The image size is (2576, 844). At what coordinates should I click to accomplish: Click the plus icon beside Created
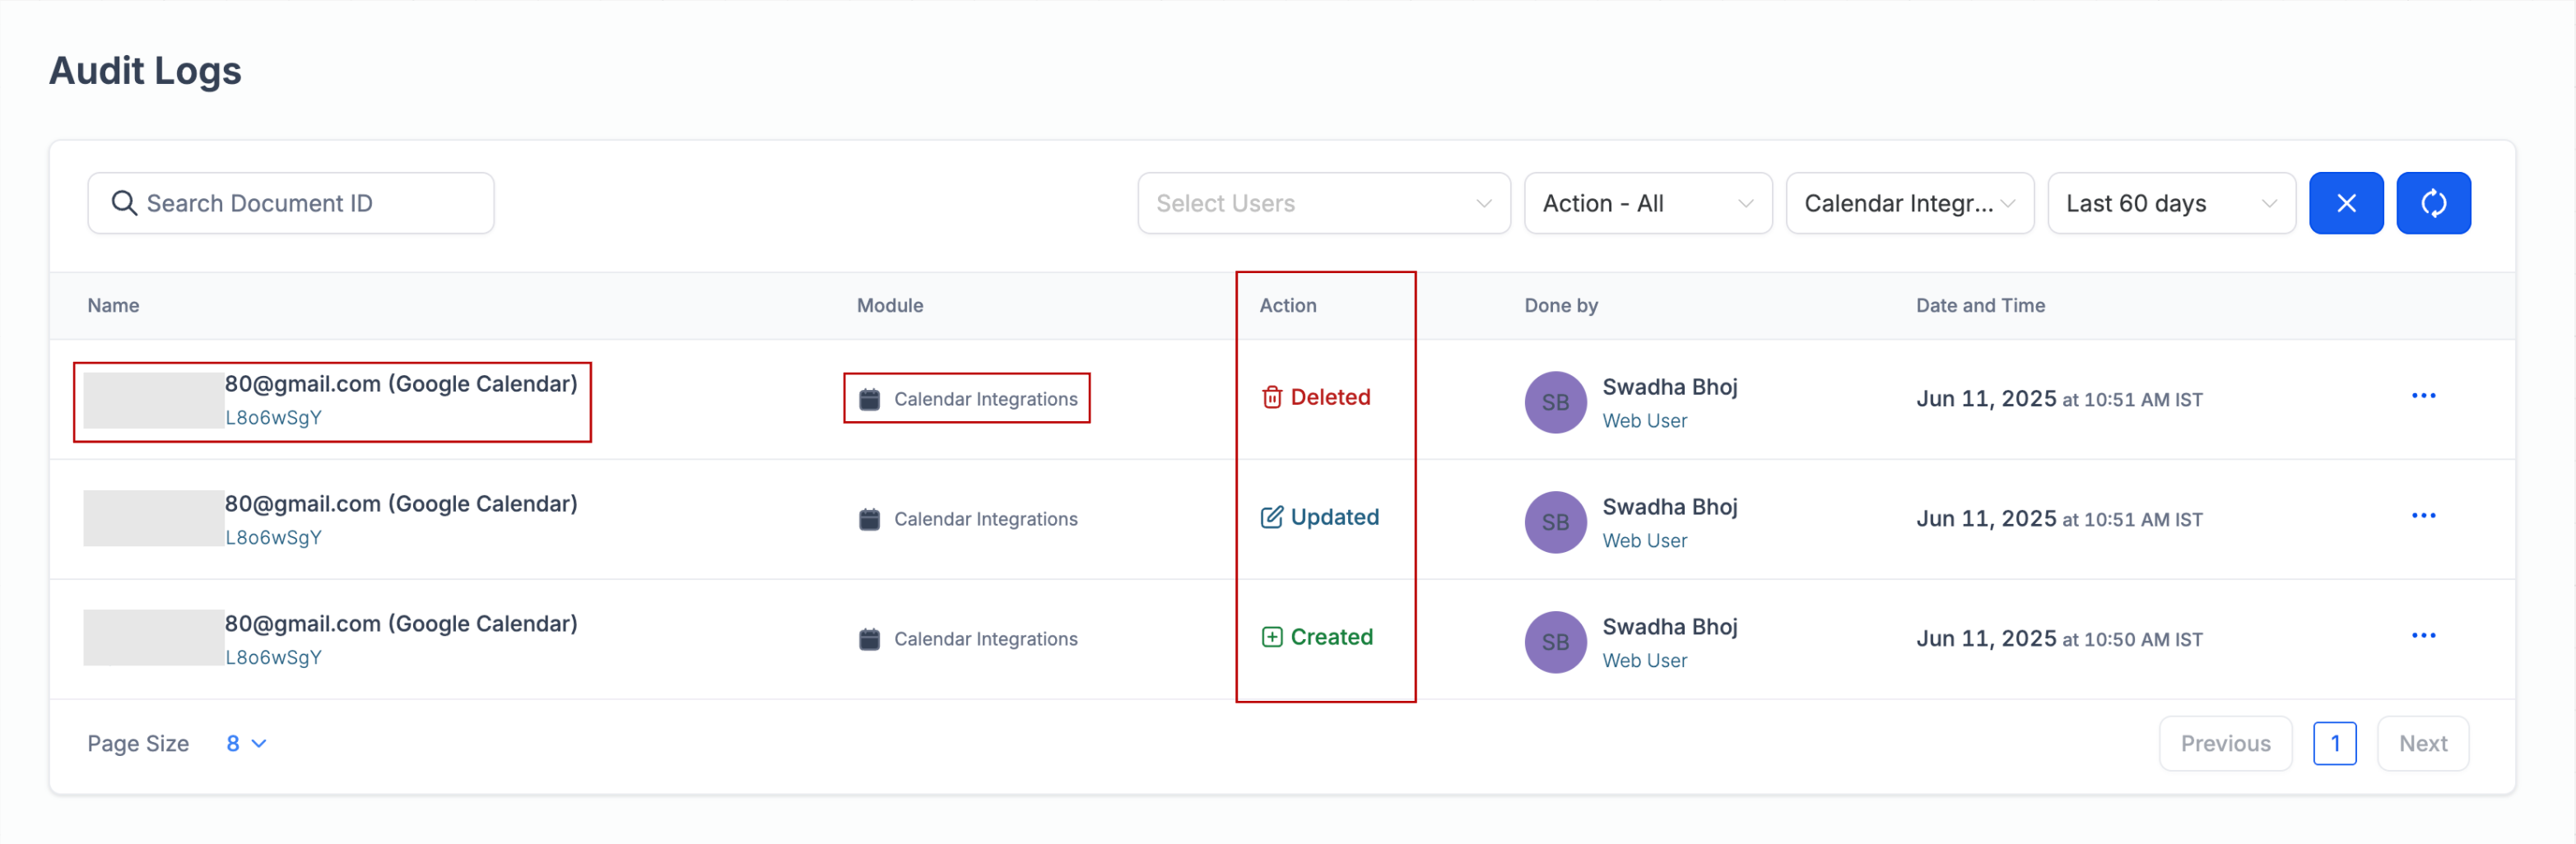point(1271,637)
